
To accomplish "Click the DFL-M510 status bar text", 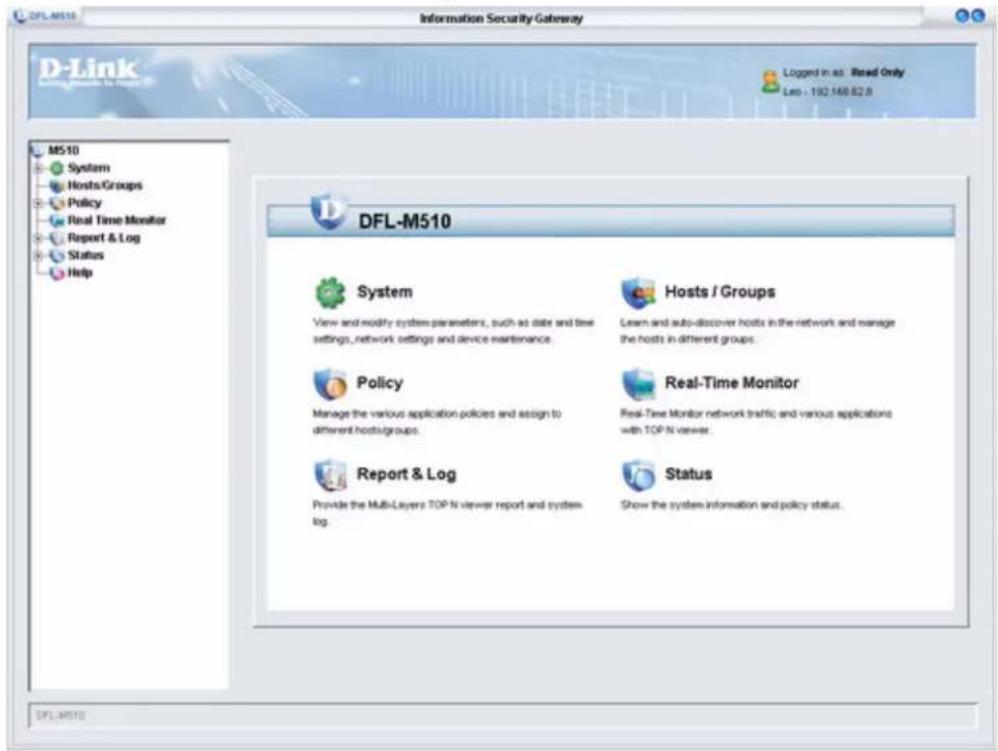I will pos(60,715).
